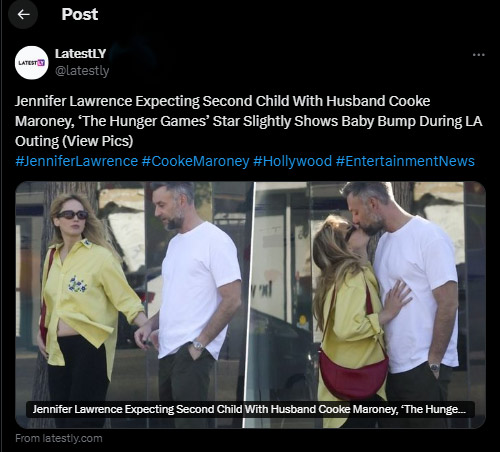Open the three-dot more options menu
500x452 pixels.
479,55
